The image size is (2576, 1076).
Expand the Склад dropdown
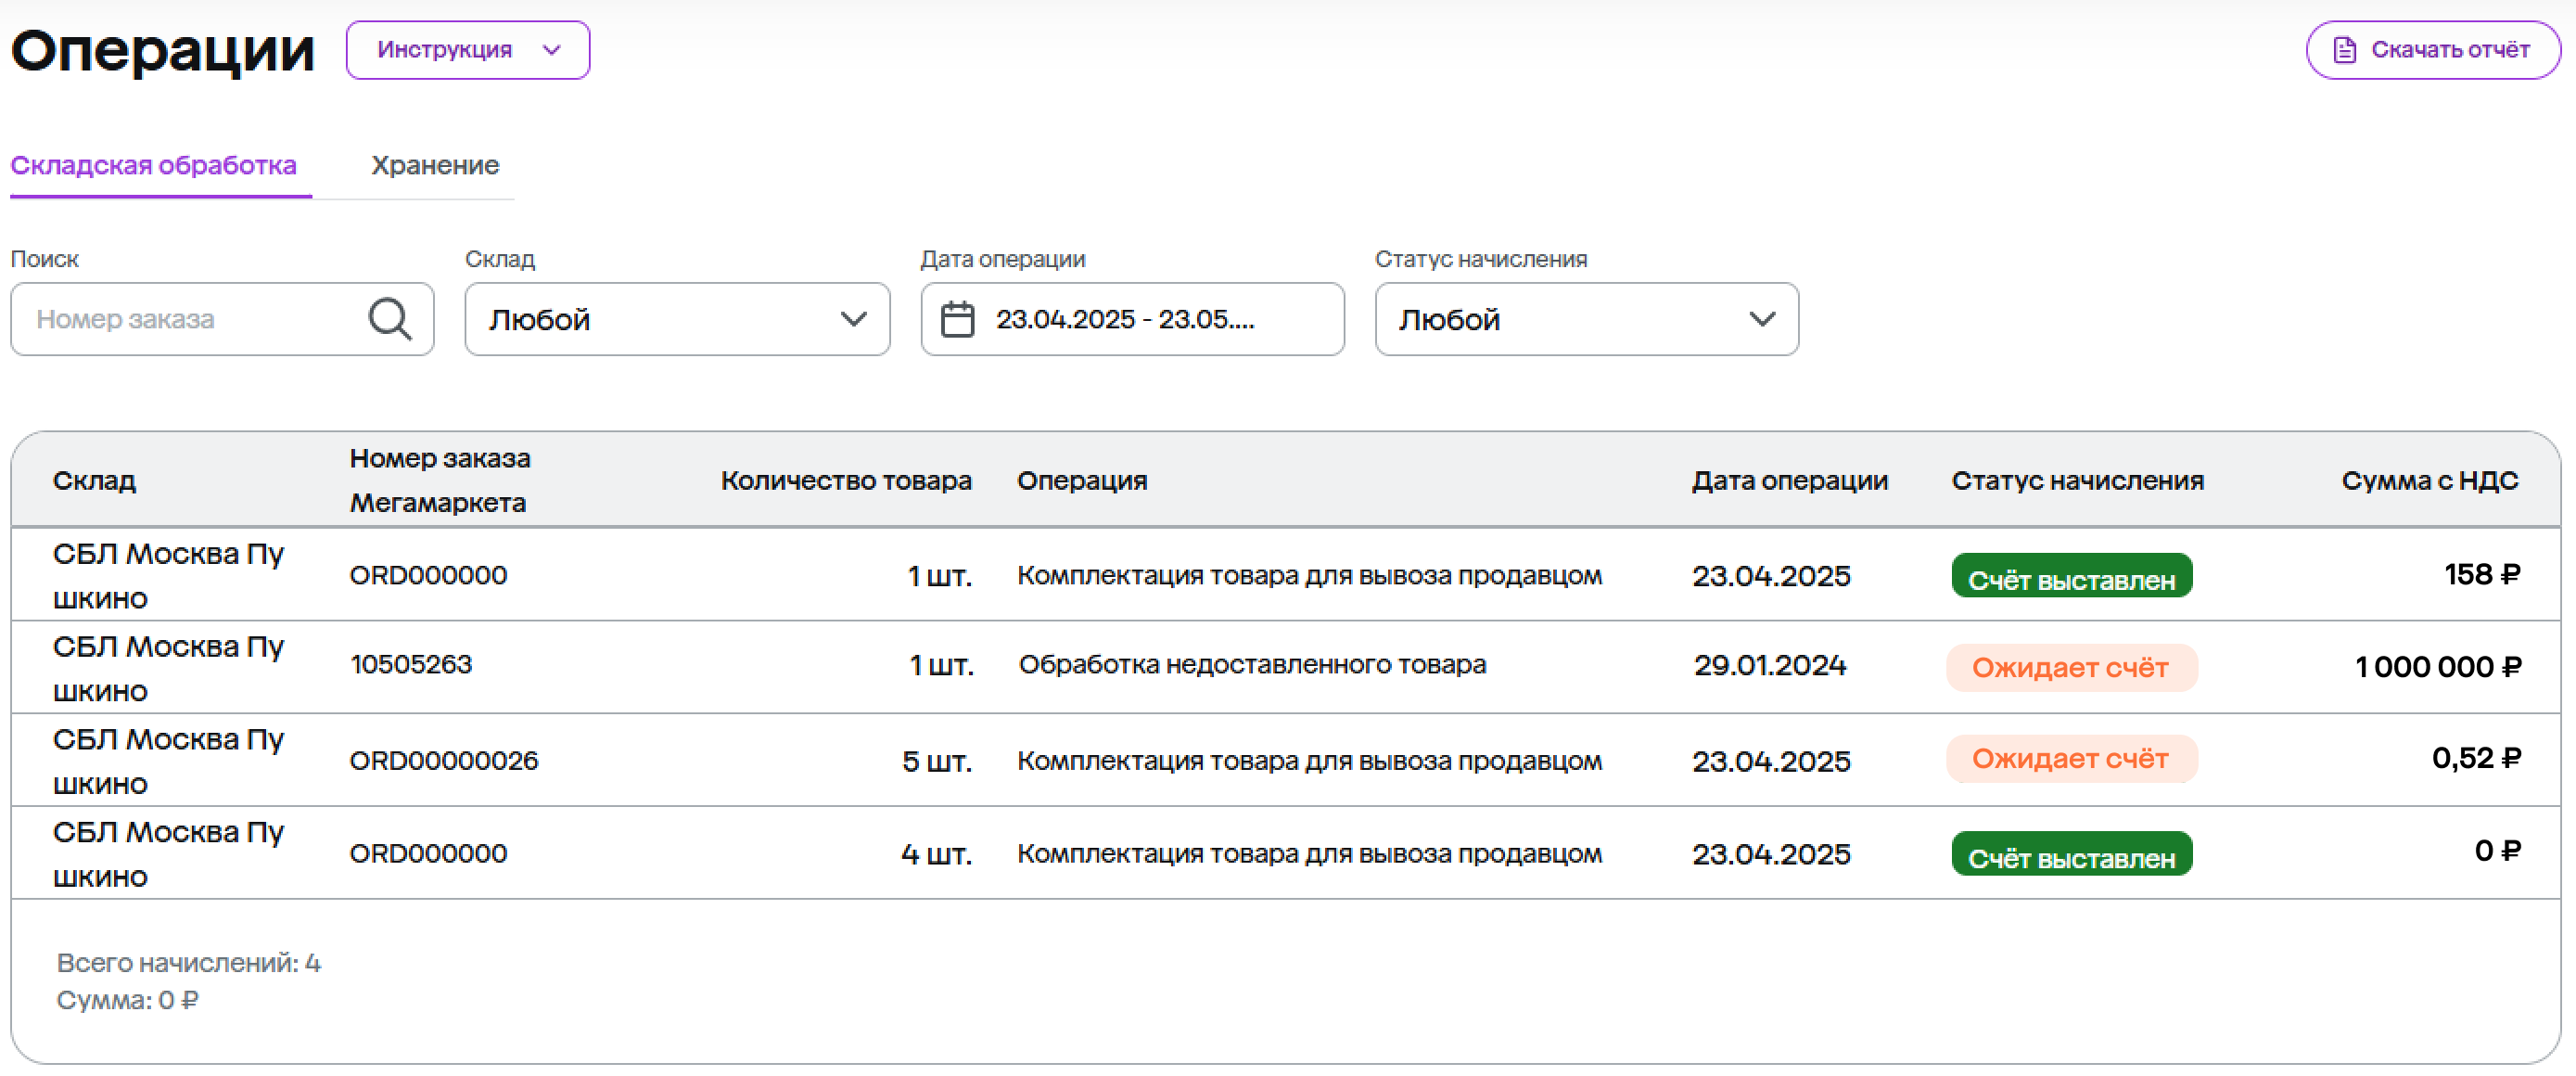tap(677, 319)
